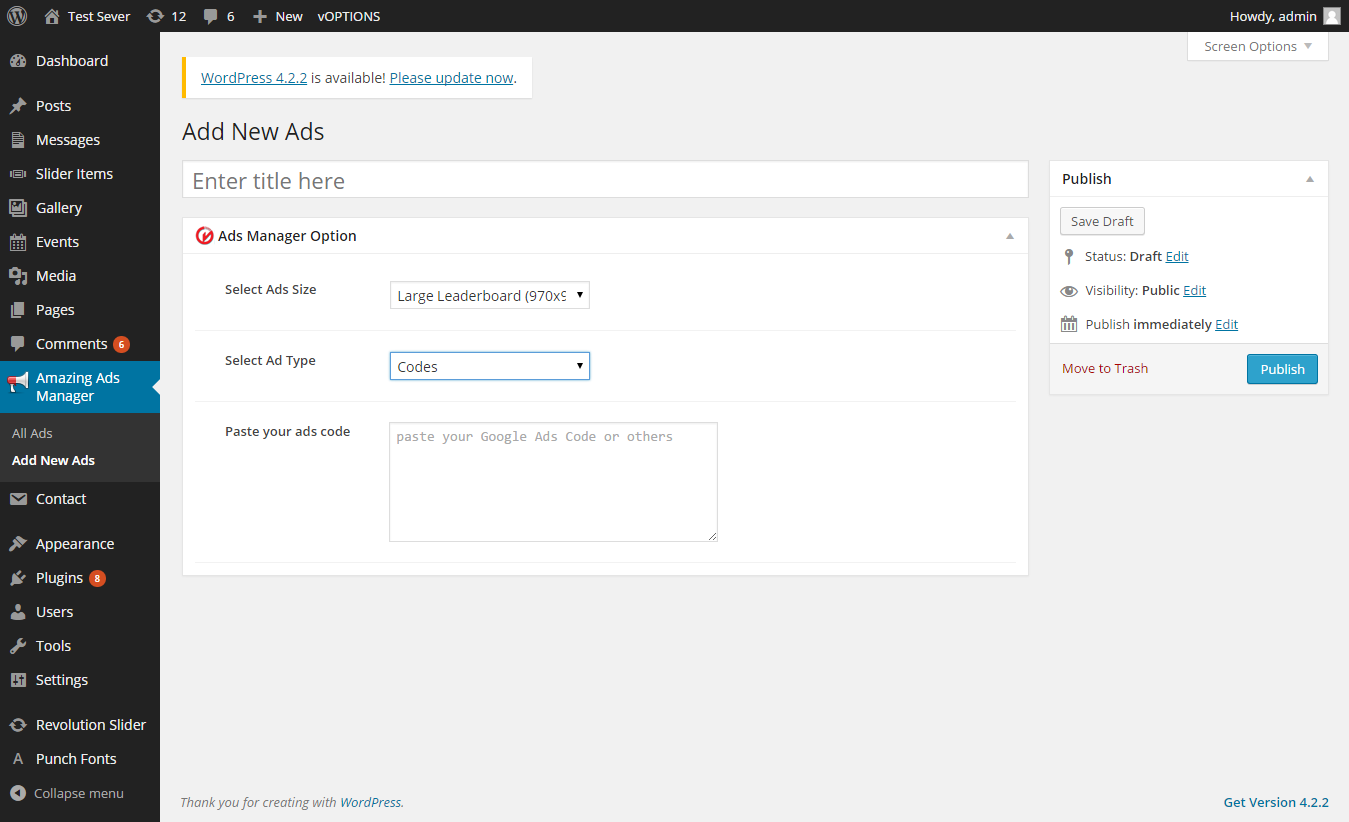Click the Collapse menu arrow icon
This screenshot has height=822, width=1349.
click(x=18, y=793)
